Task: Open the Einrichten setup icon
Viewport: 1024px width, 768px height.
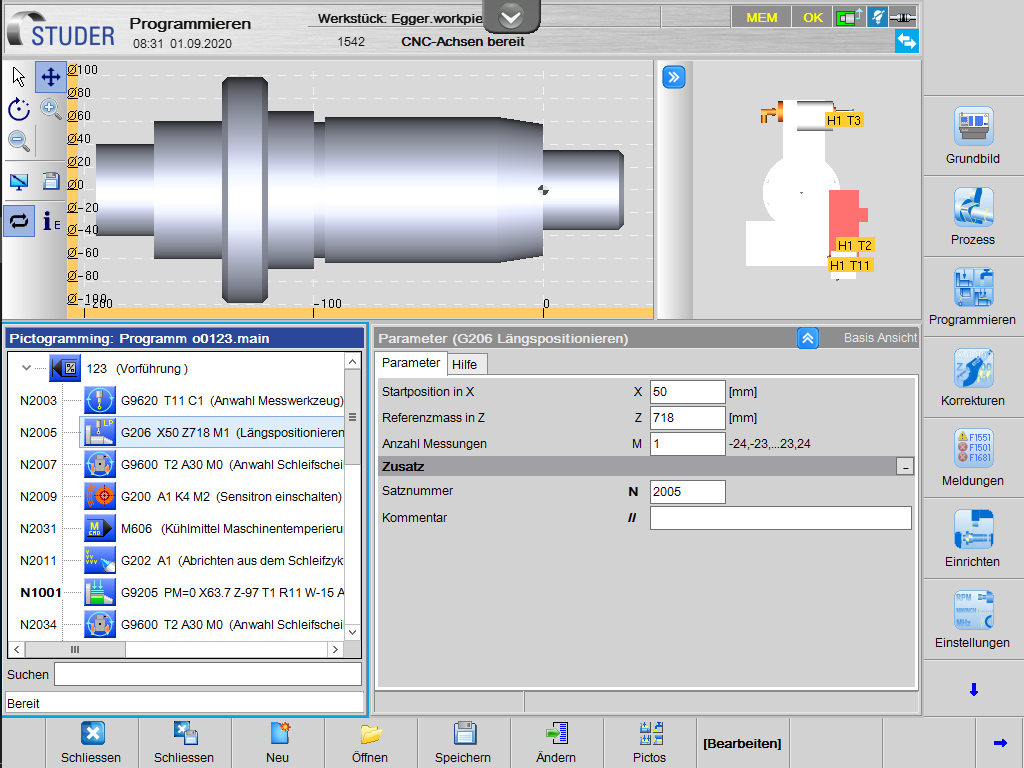Action: tap(972, 531)
